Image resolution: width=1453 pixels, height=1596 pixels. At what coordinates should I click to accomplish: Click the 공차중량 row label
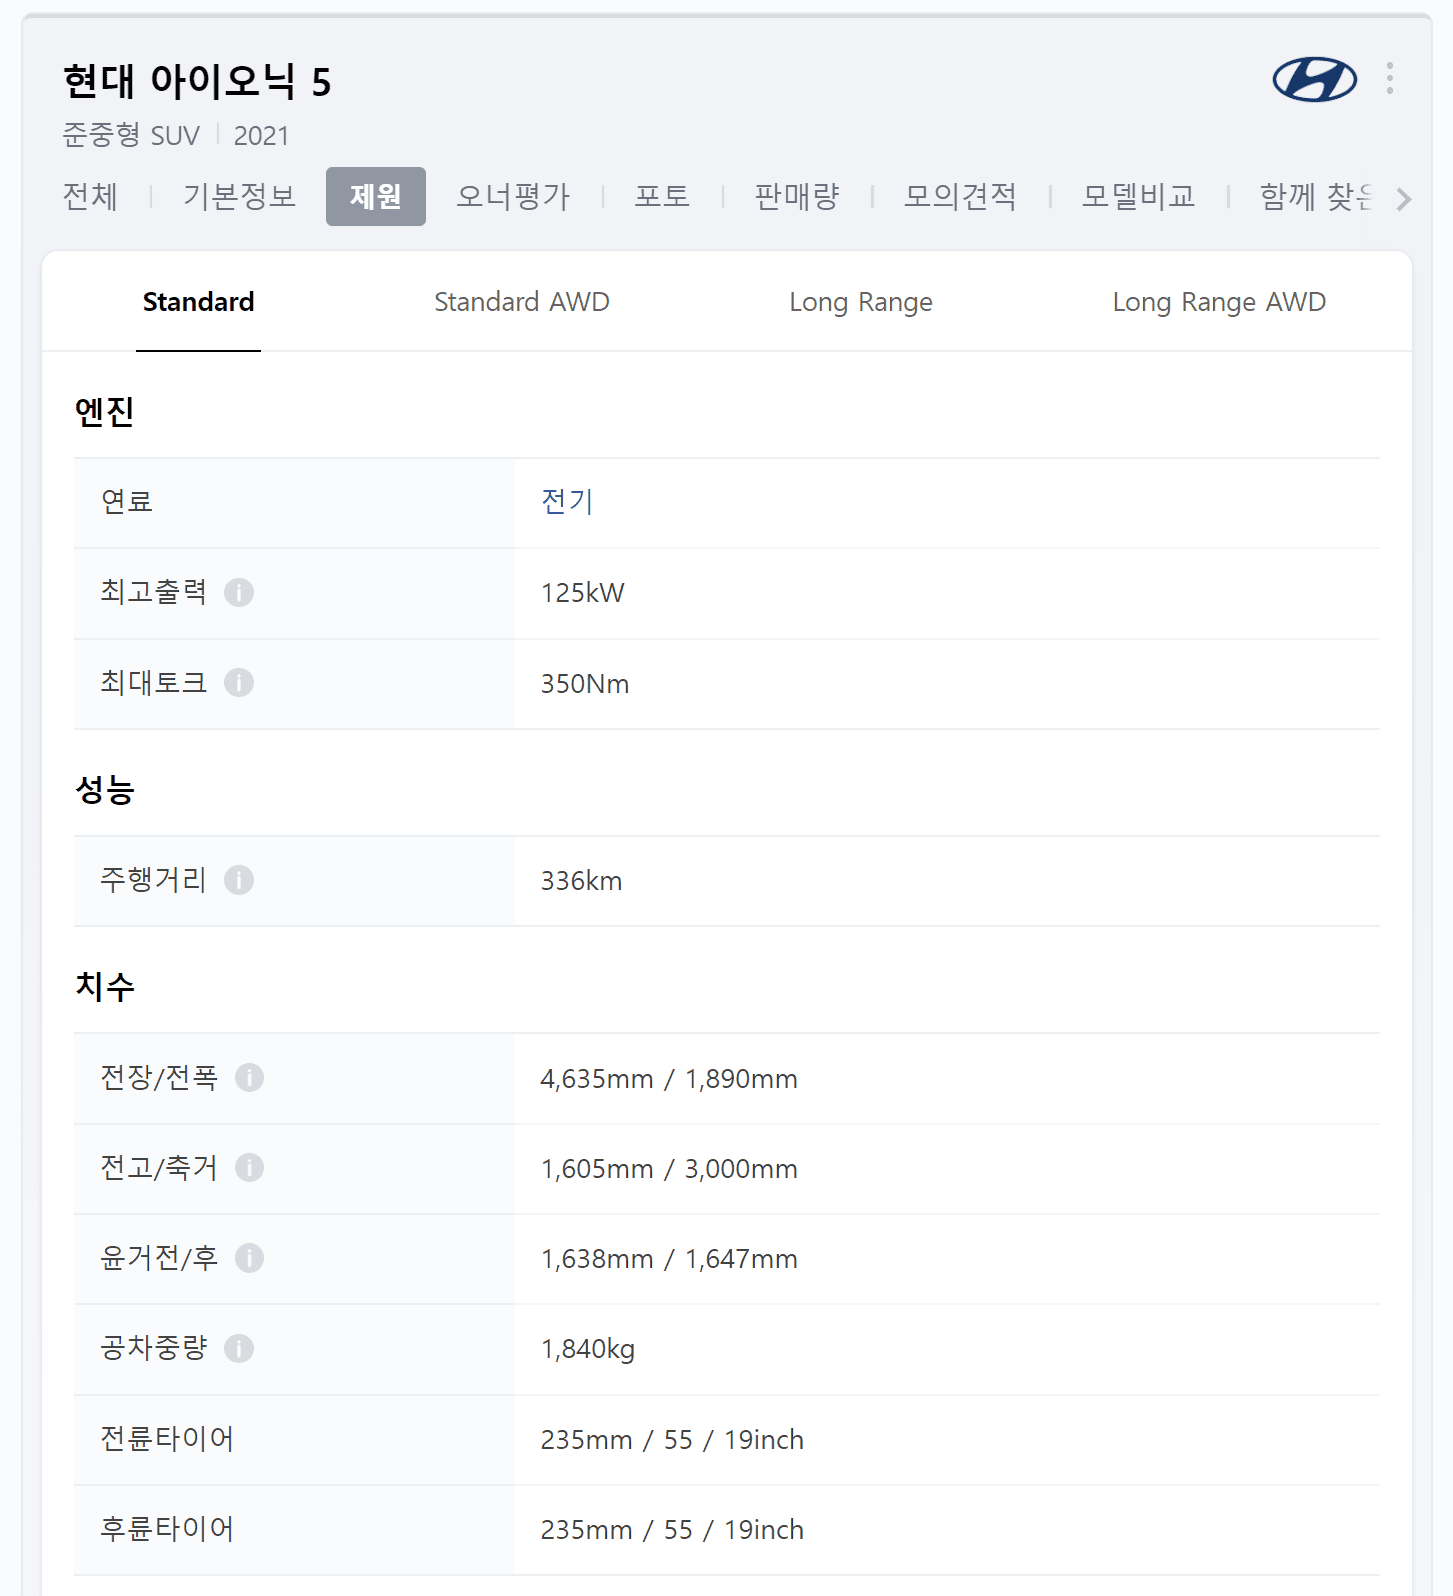point(154,1348)
